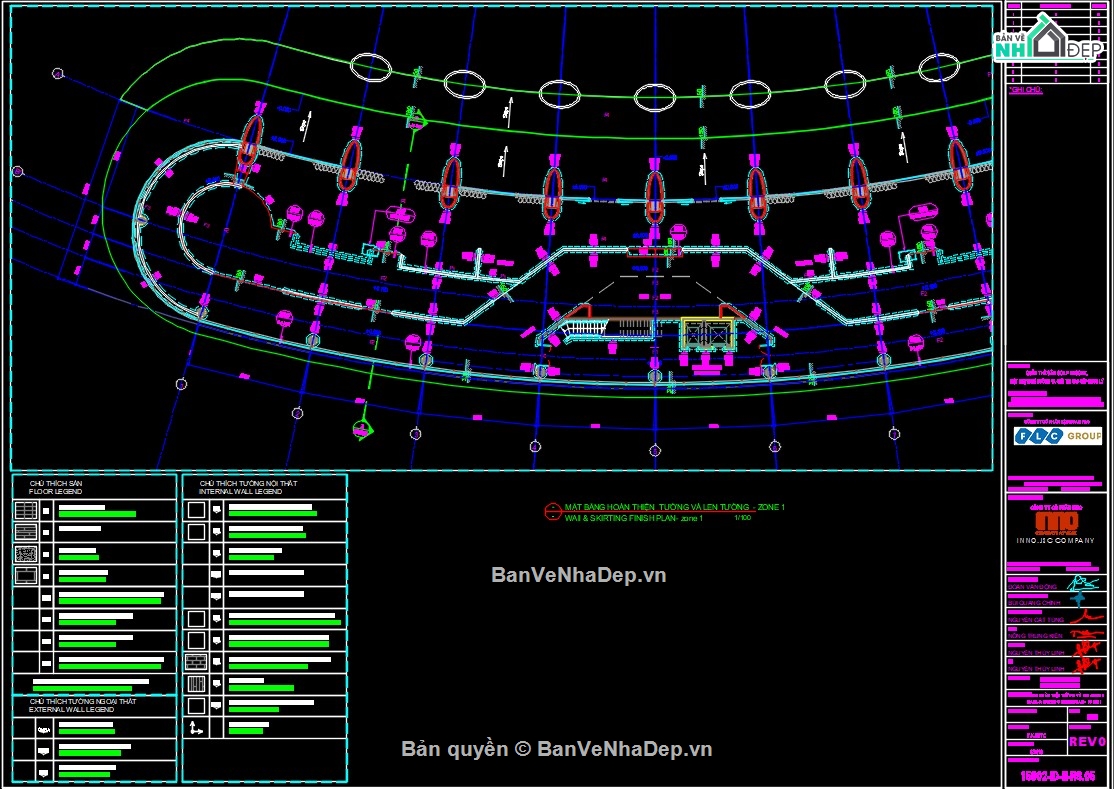Click the first grid tile hatch in Floor Legend
1114x789 pixels.
[x=26, y=510]
